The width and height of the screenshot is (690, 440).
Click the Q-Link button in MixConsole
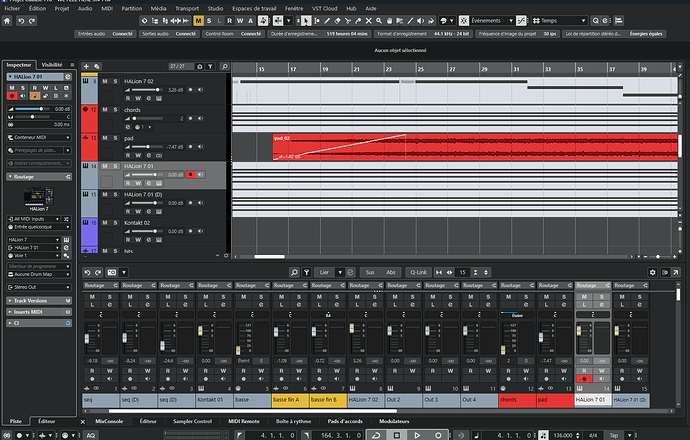click(x=418, y=272)
